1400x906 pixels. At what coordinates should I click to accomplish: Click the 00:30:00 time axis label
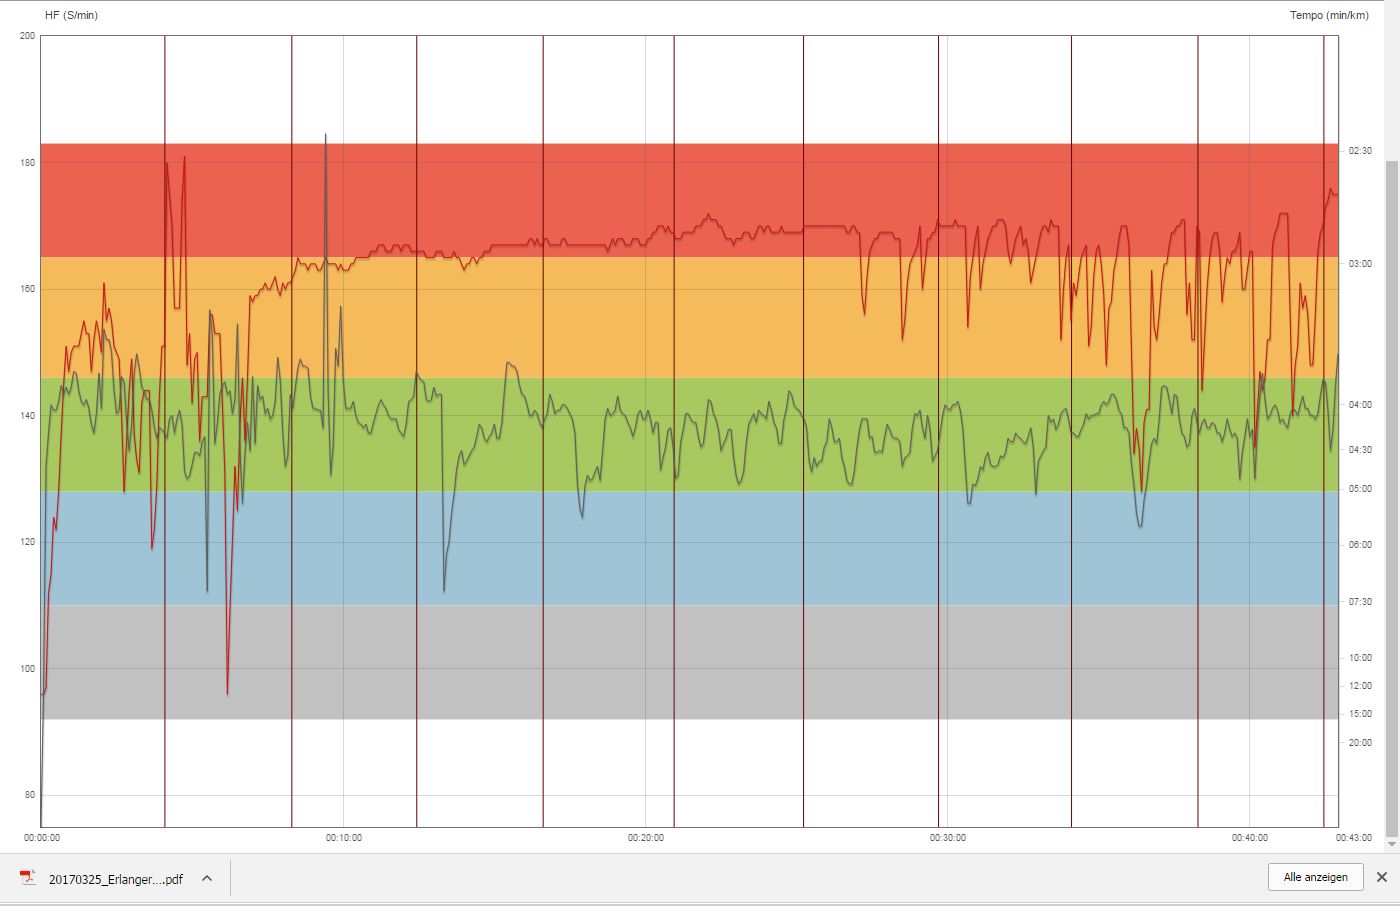tap(948, 838)
